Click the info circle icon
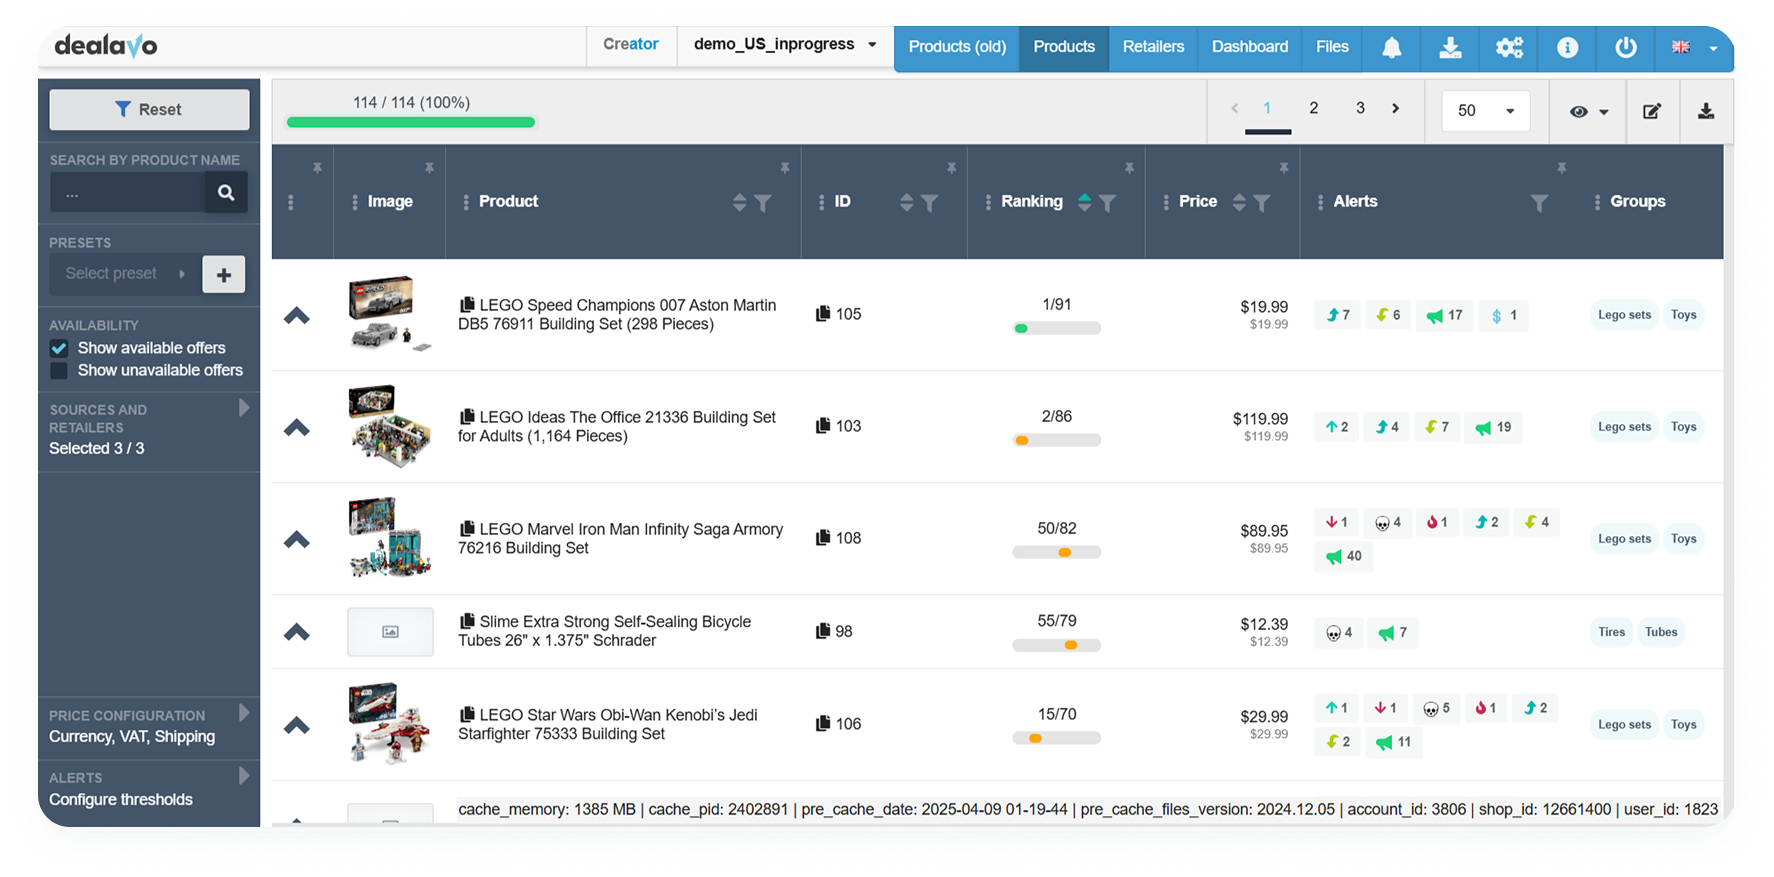The width and height of the screenshot is (1774, 877). [1567, 47]
